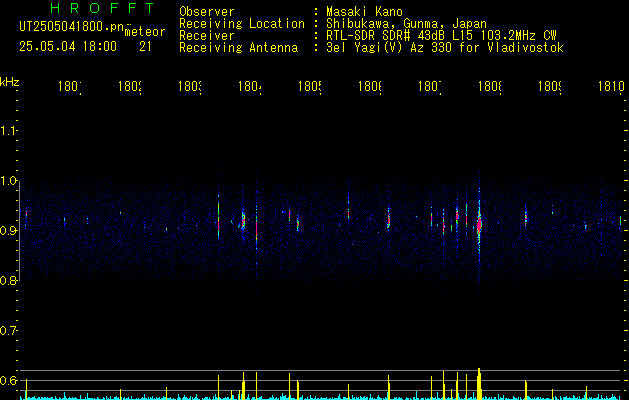Click the date 25.05.04 18:00 text
This screenshot has width=629, height=400.
pyautogui.click(x=68, y=47)
